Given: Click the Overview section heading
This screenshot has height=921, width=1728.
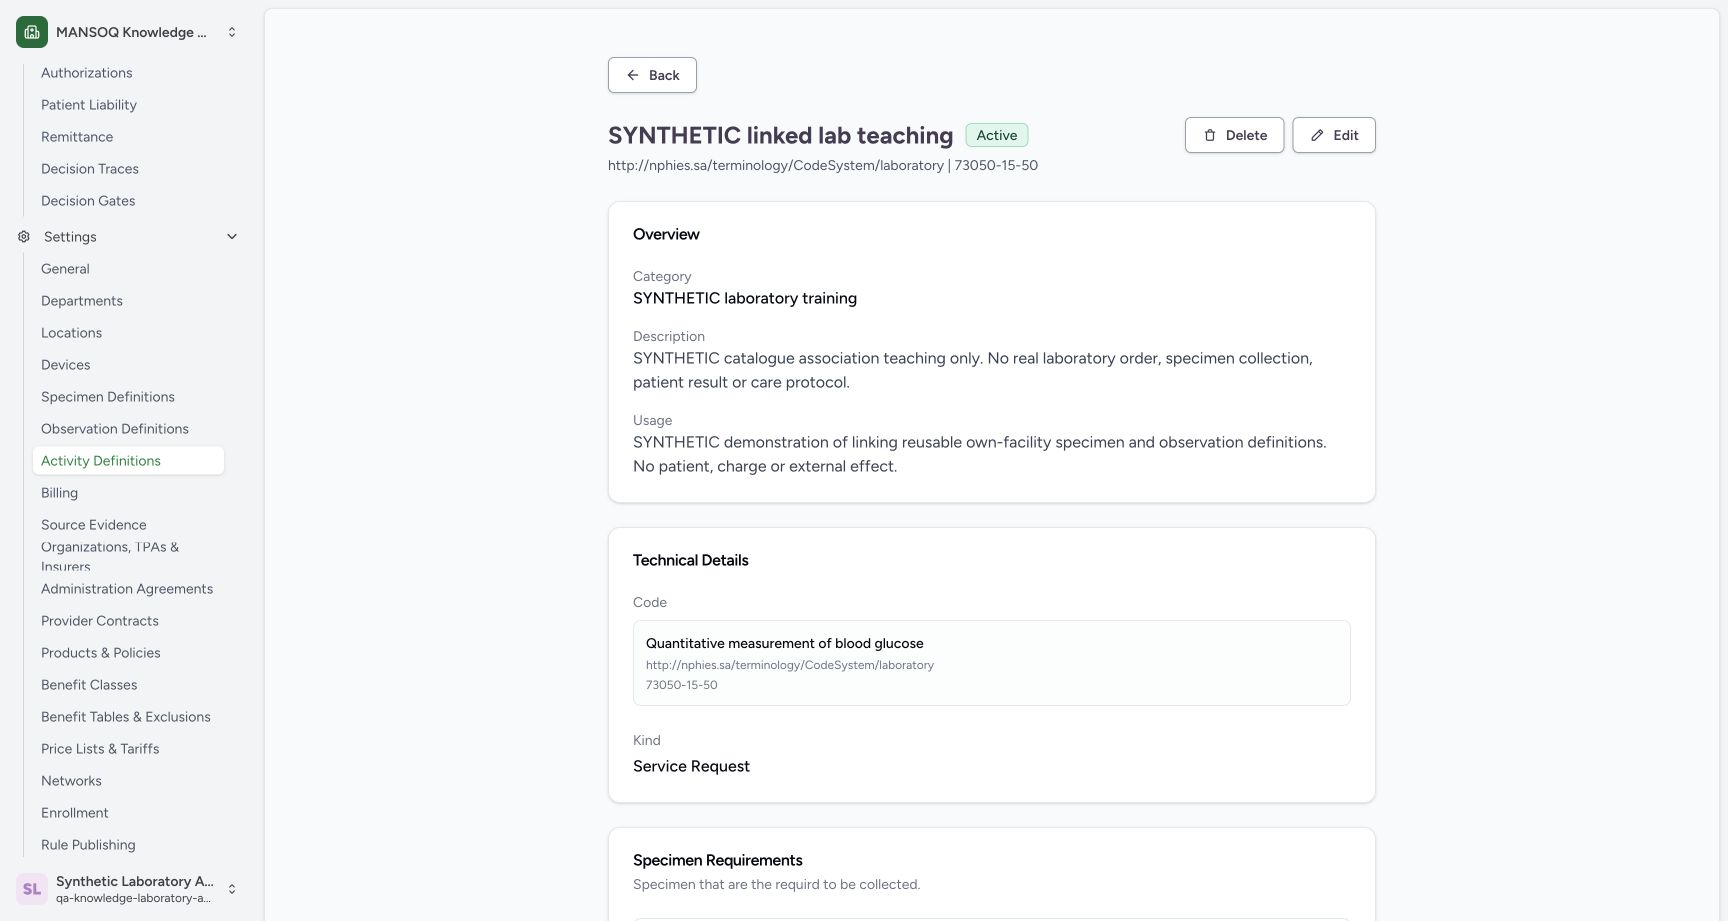Looking at the screenshot, I should click(x=666, y=234).
